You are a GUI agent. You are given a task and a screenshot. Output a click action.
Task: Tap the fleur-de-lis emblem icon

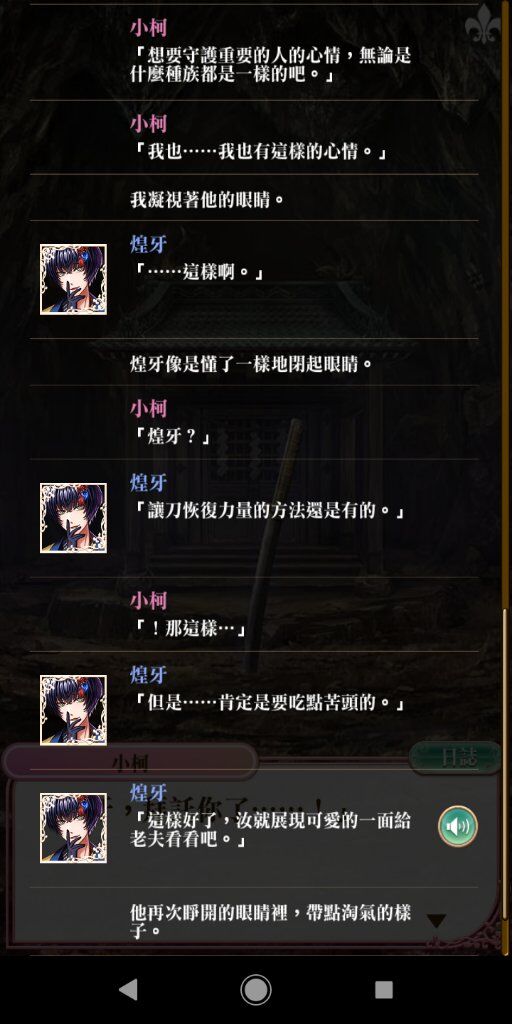point(482,24)
